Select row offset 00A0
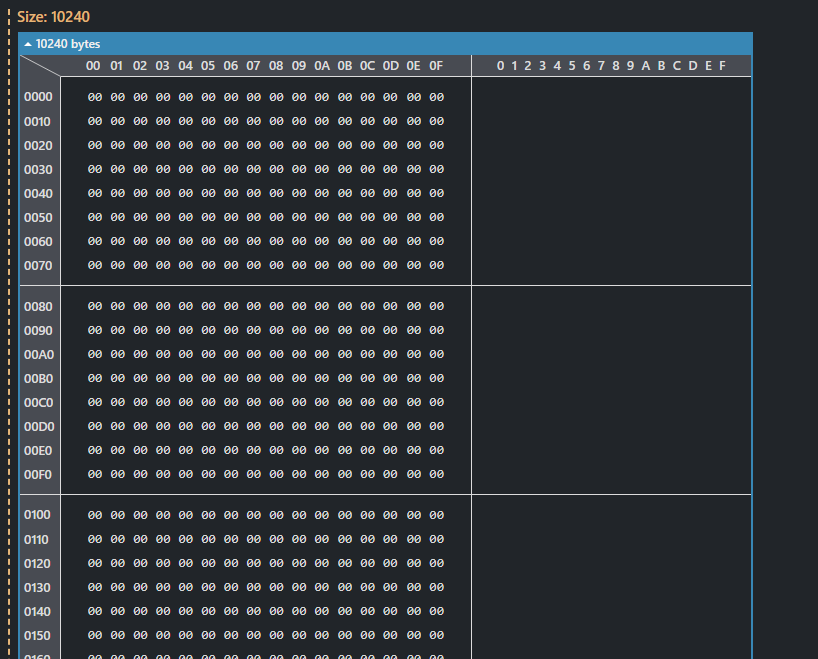The height and width of the screenshot is (659, 818). 39,355
